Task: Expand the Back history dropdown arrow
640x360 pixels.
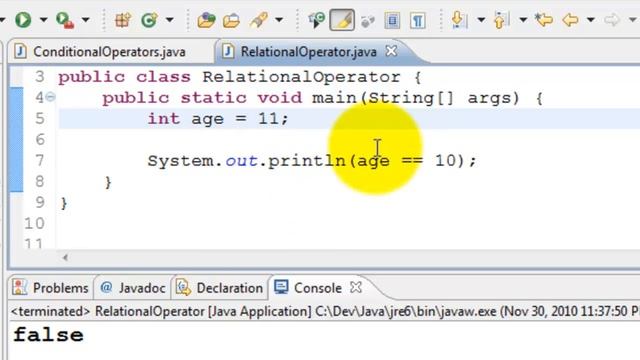Action: pyautogui.click(x=590, y=20)
